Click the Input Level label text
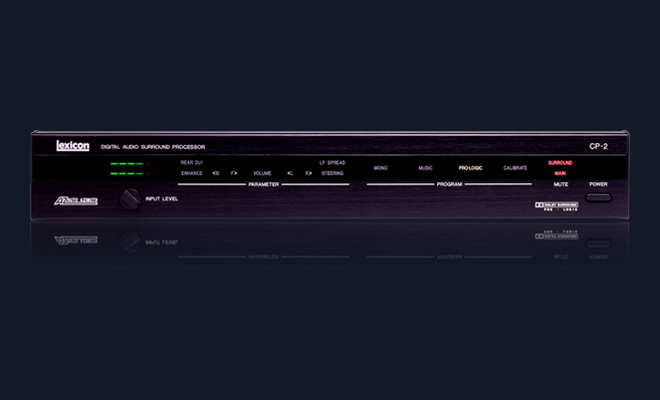660x400 pixels. [x=162, y=199]
